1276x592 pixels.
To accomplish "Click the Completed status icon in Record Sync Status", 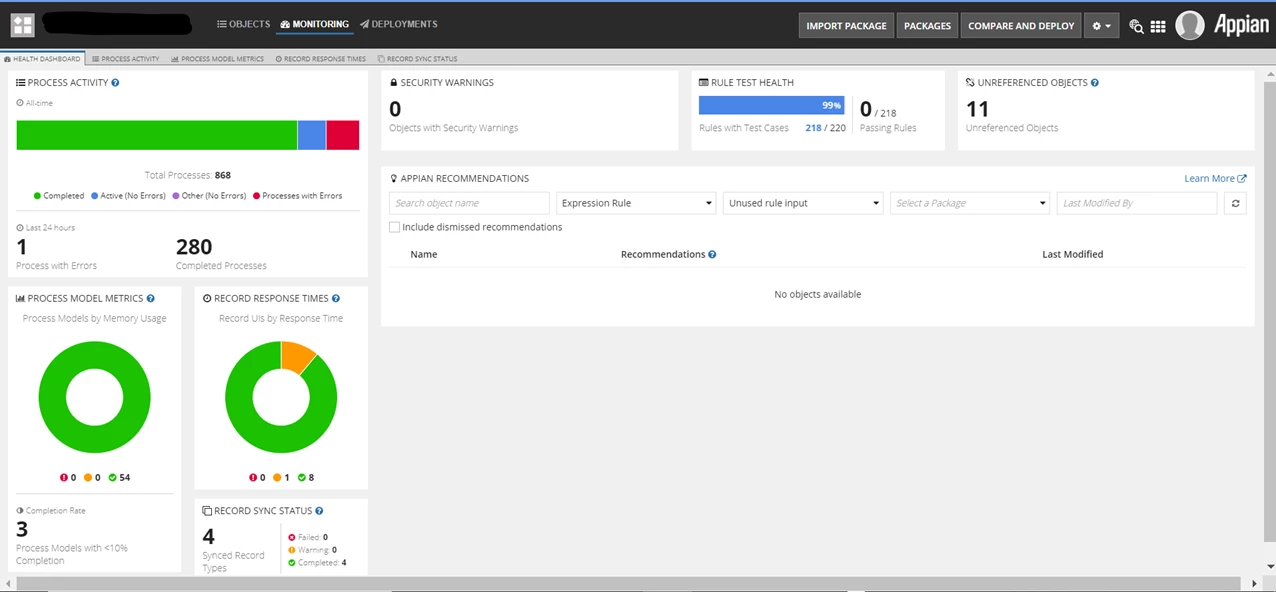I will point(292,563).
